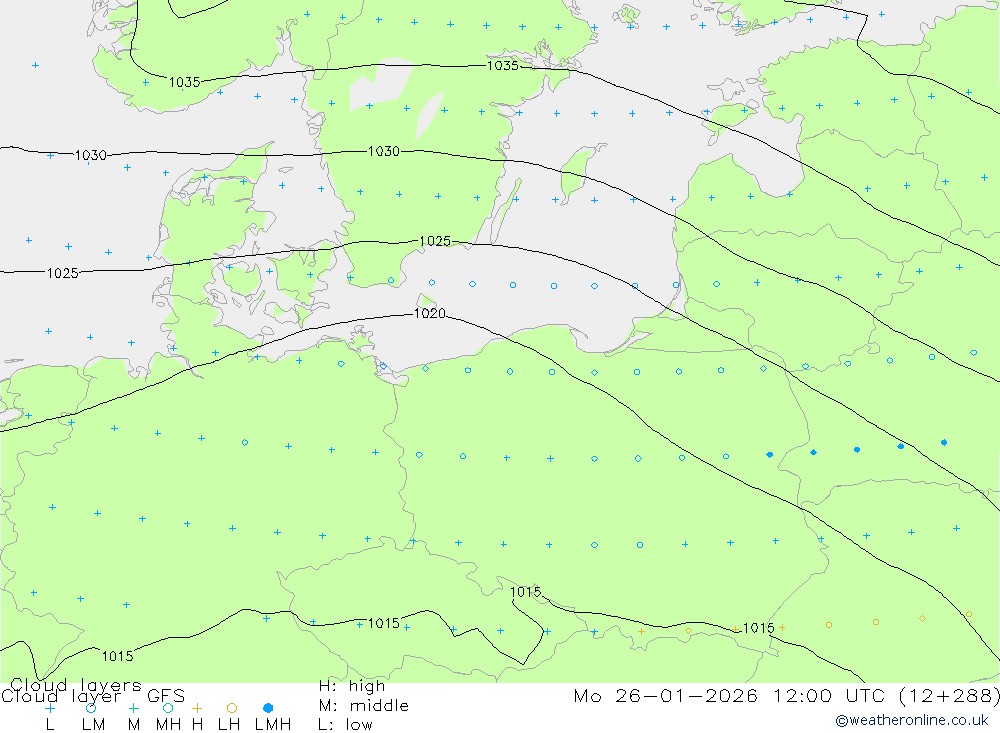Click the 1025 isobar label near southern Sweden
Screen dimensions: 1000x733
click(435, 241)
